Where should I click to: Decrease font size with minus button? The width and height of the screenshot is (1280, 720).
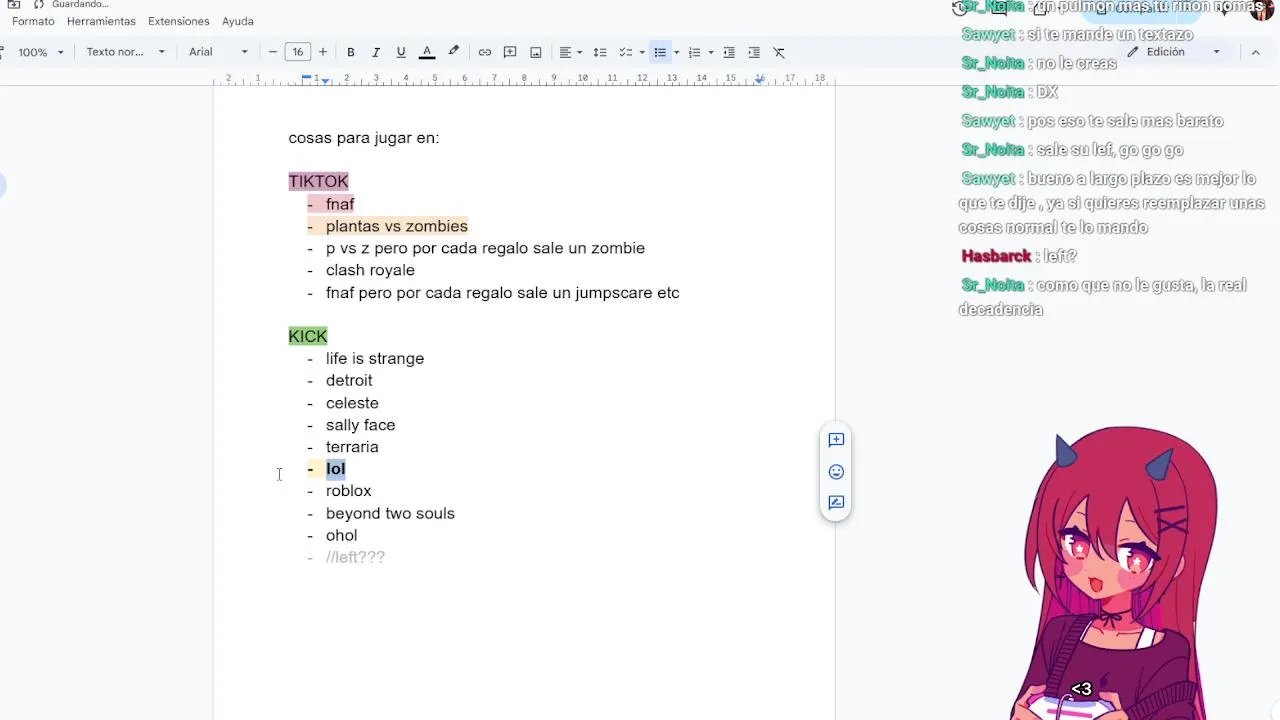273,52
